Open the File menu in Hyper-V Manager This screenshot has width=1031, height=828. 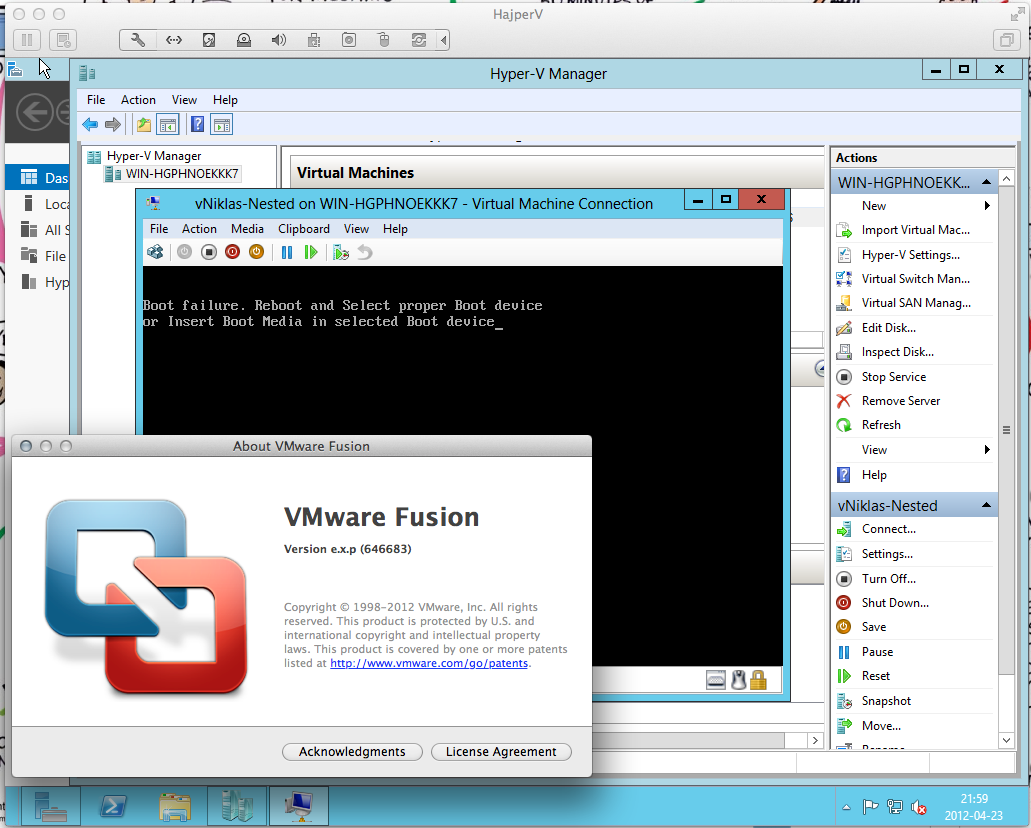pos(96,100)
